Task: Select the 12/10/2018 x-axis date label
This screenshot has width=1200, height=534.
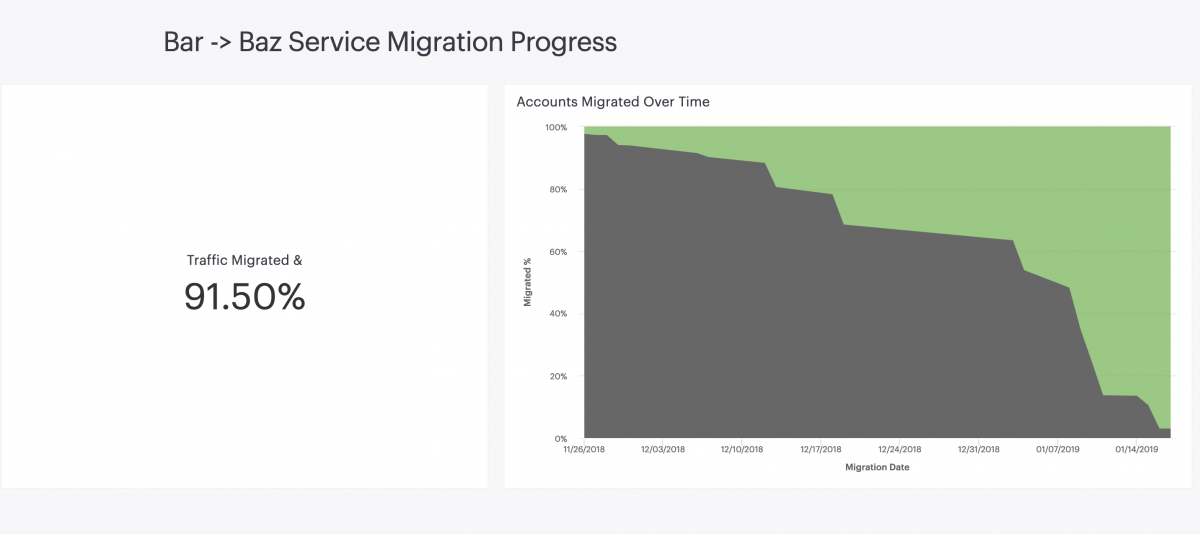Action: click(741, 450)
